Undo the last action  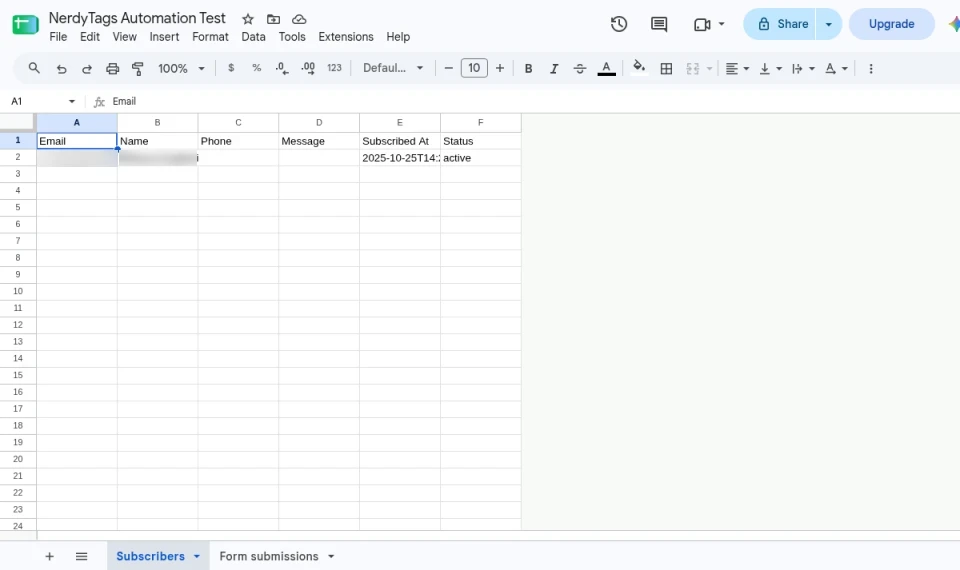[61, 69]
